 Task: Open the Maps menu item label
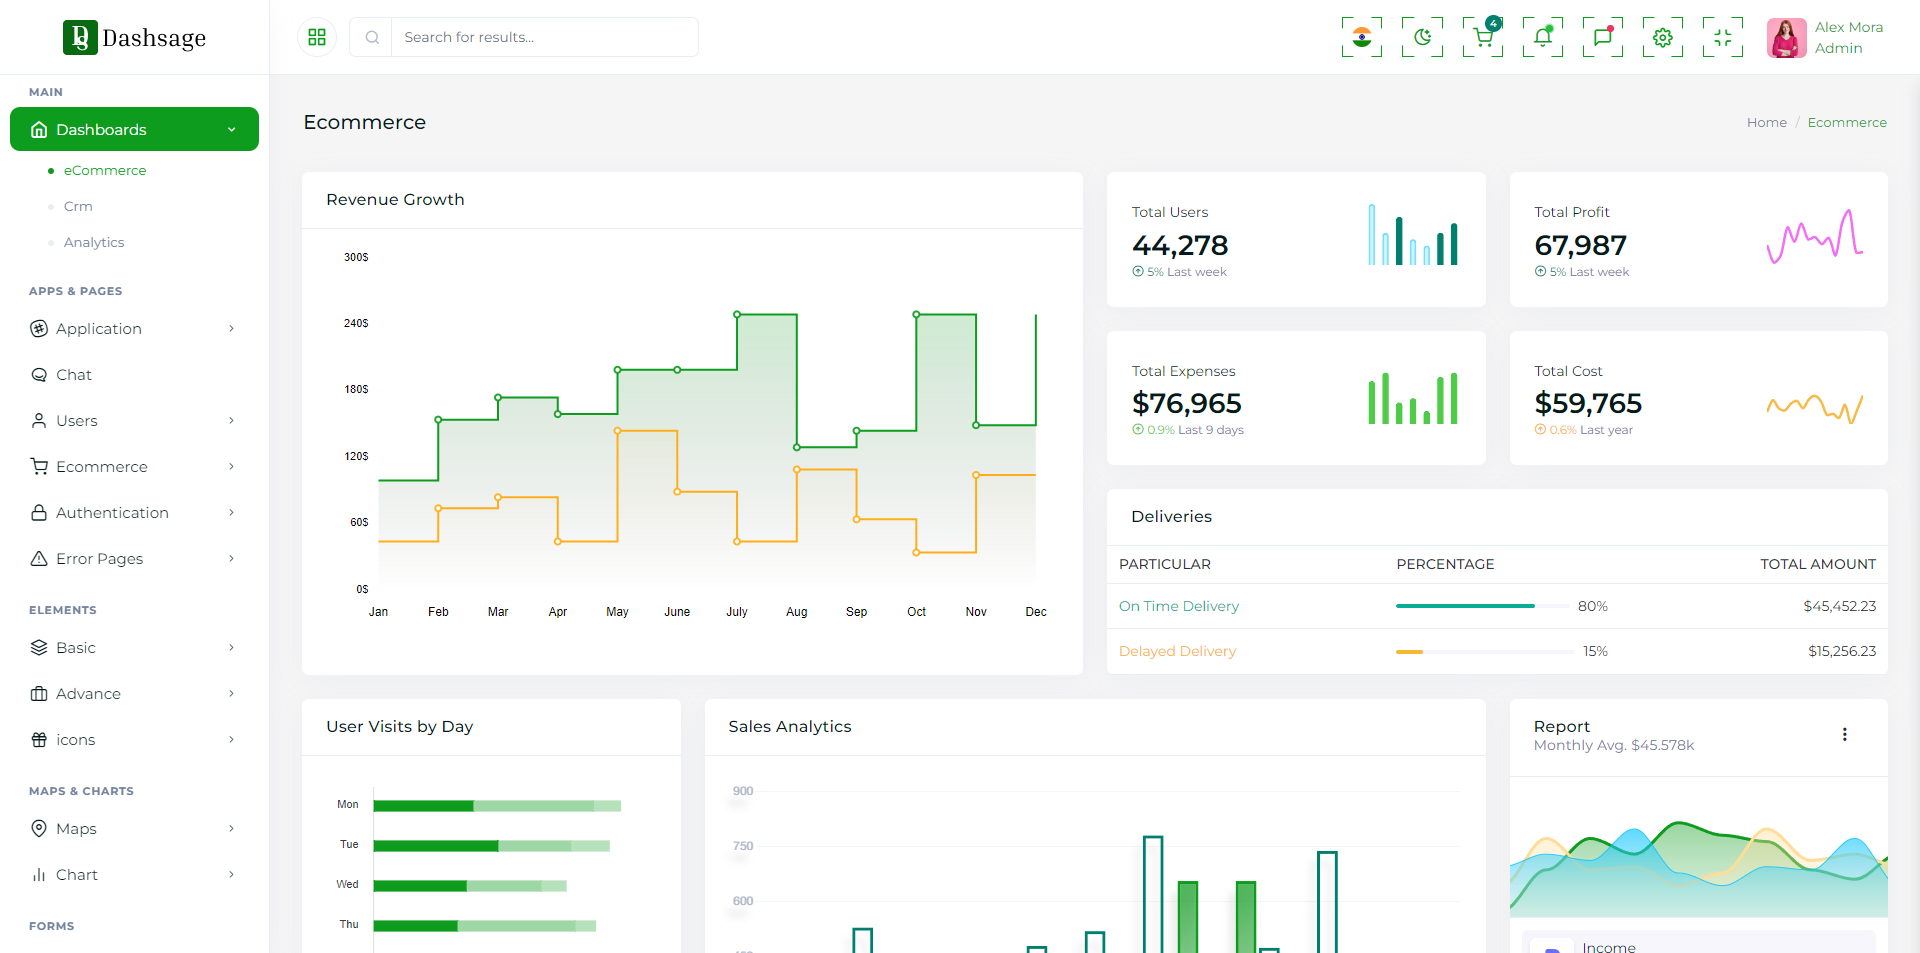76,828
